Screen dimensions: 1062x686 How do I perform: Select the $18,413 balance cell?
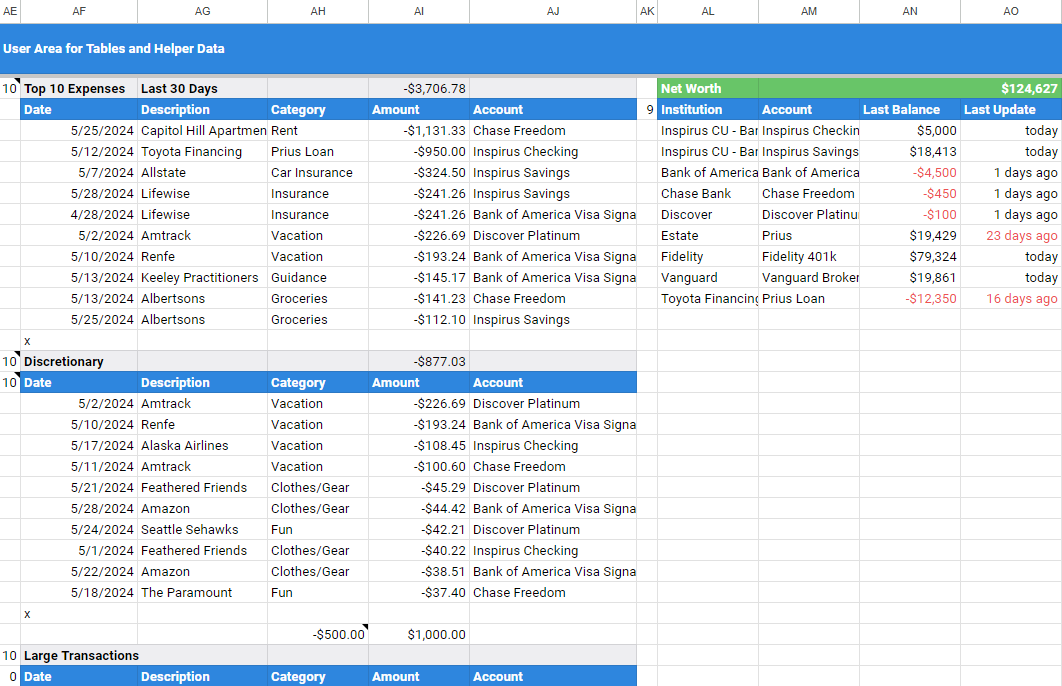coord(910,152)
